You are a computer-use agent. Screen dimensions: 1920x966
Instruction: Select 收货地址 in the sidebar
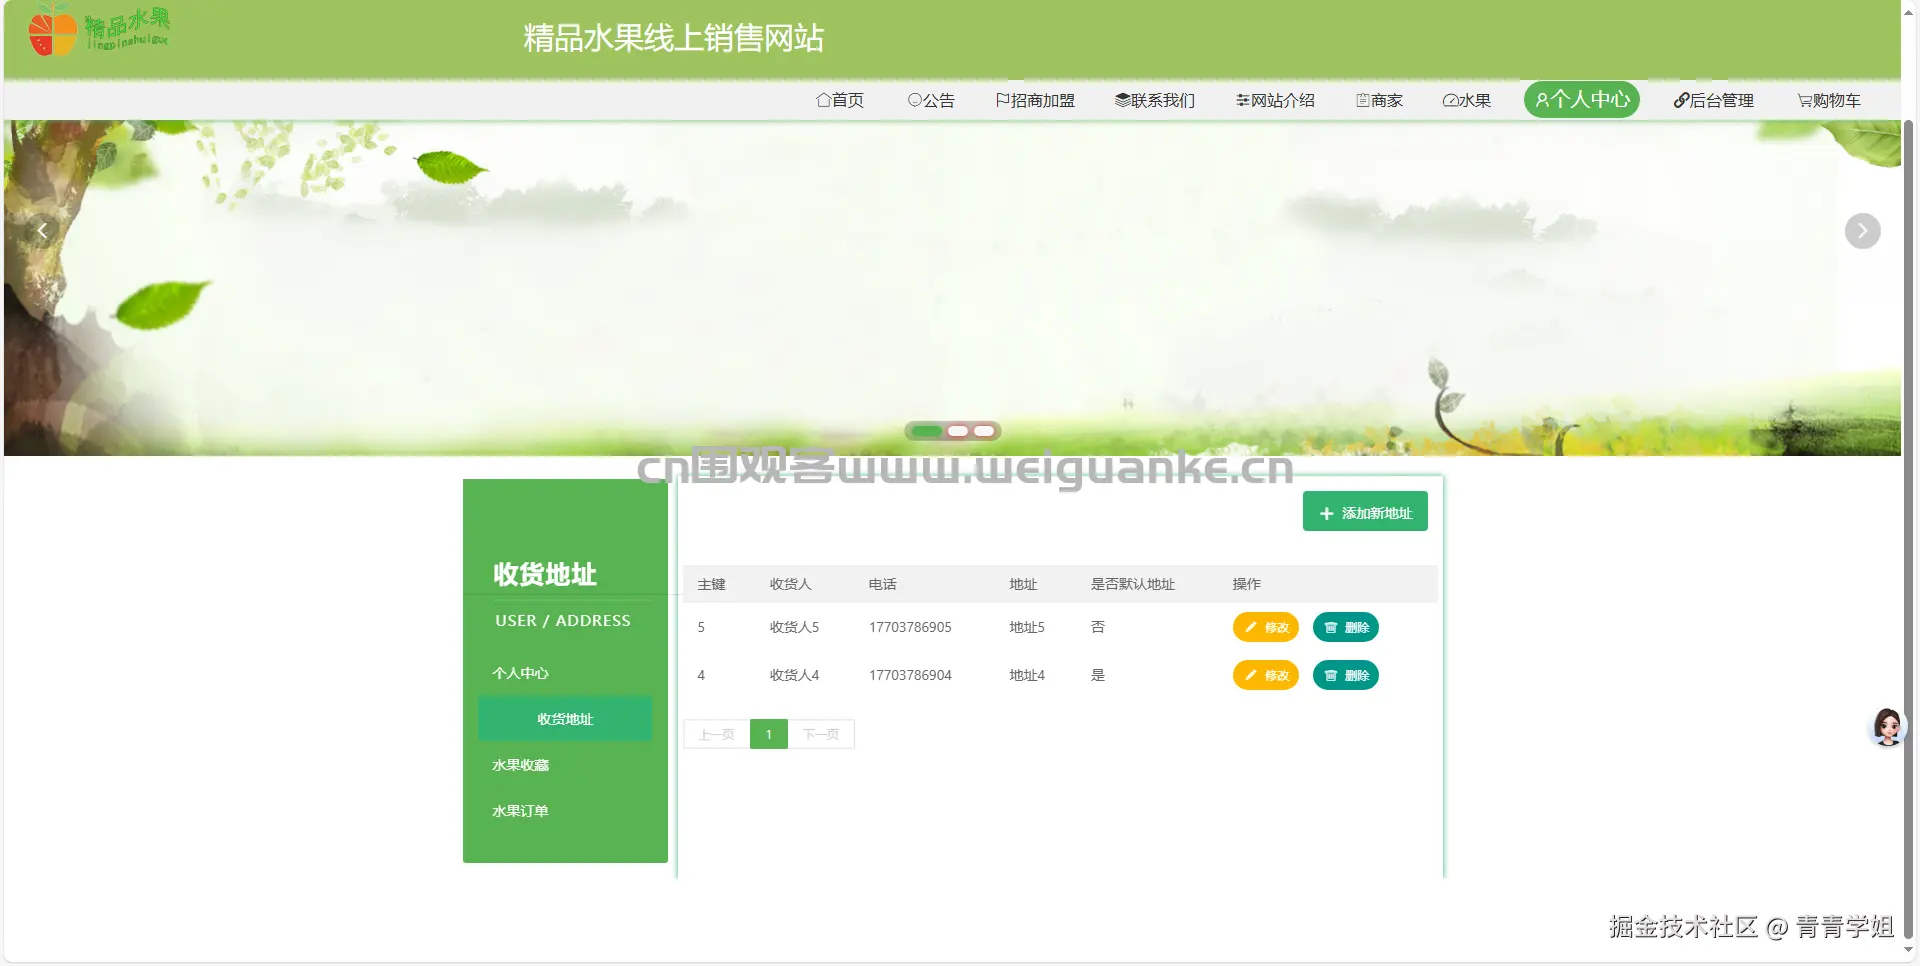[565, 719]
